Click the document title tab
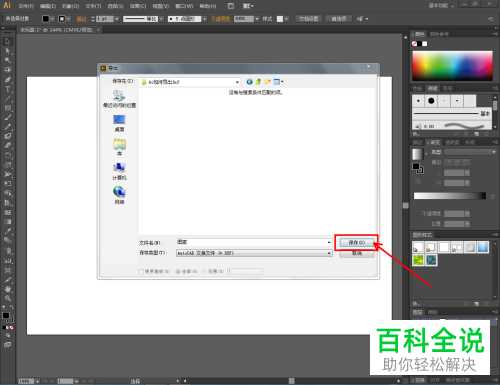 tap(59, 30)
